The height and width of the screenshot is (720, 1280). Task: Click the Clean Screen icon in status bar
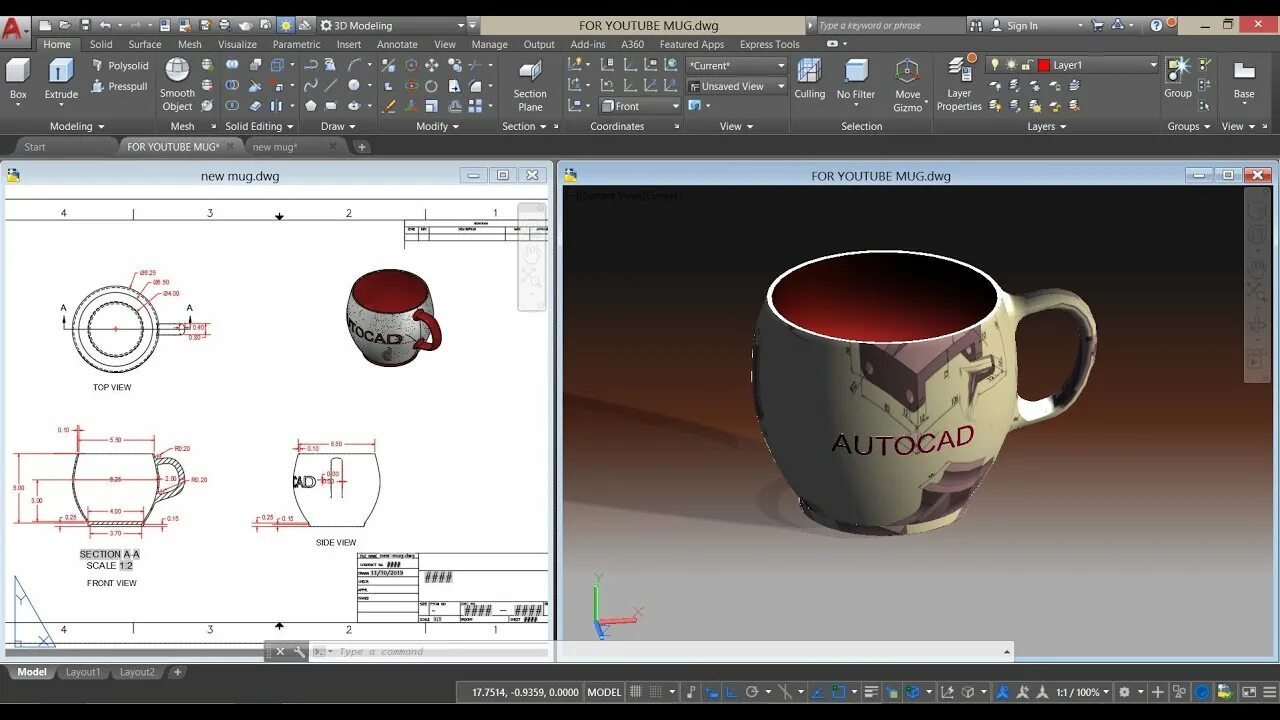point(1249,692)
